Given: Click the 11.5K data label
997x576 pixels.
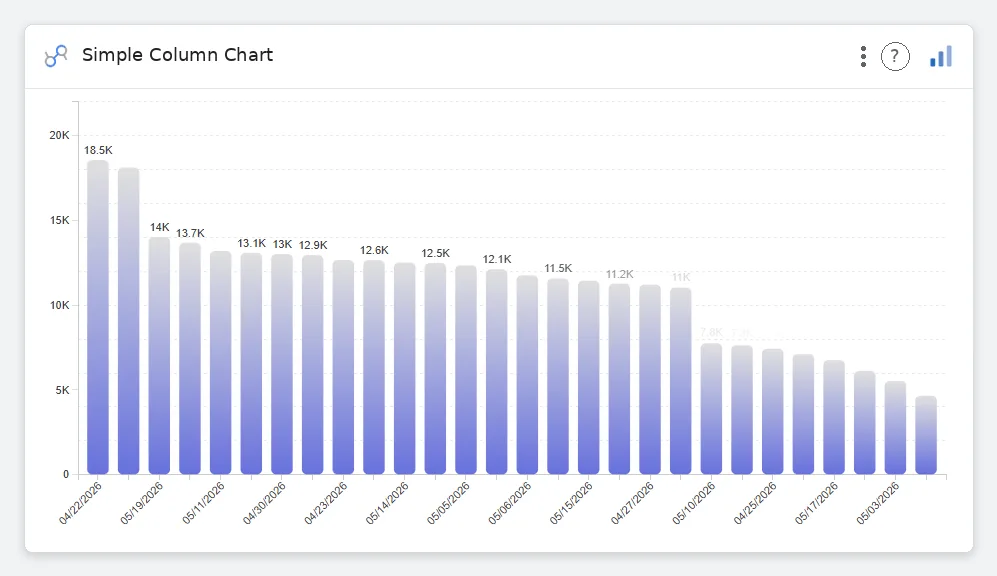Looking at the screenshot, I should click(x=558, y=269).
